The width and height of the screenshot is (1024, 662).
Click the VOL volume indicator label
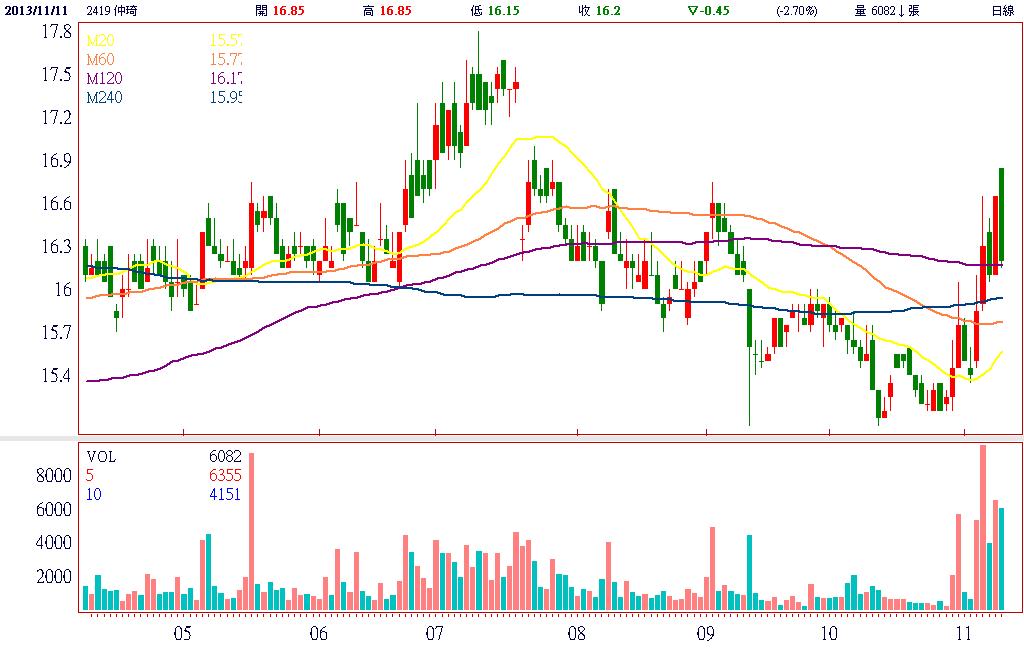[101, 456]
